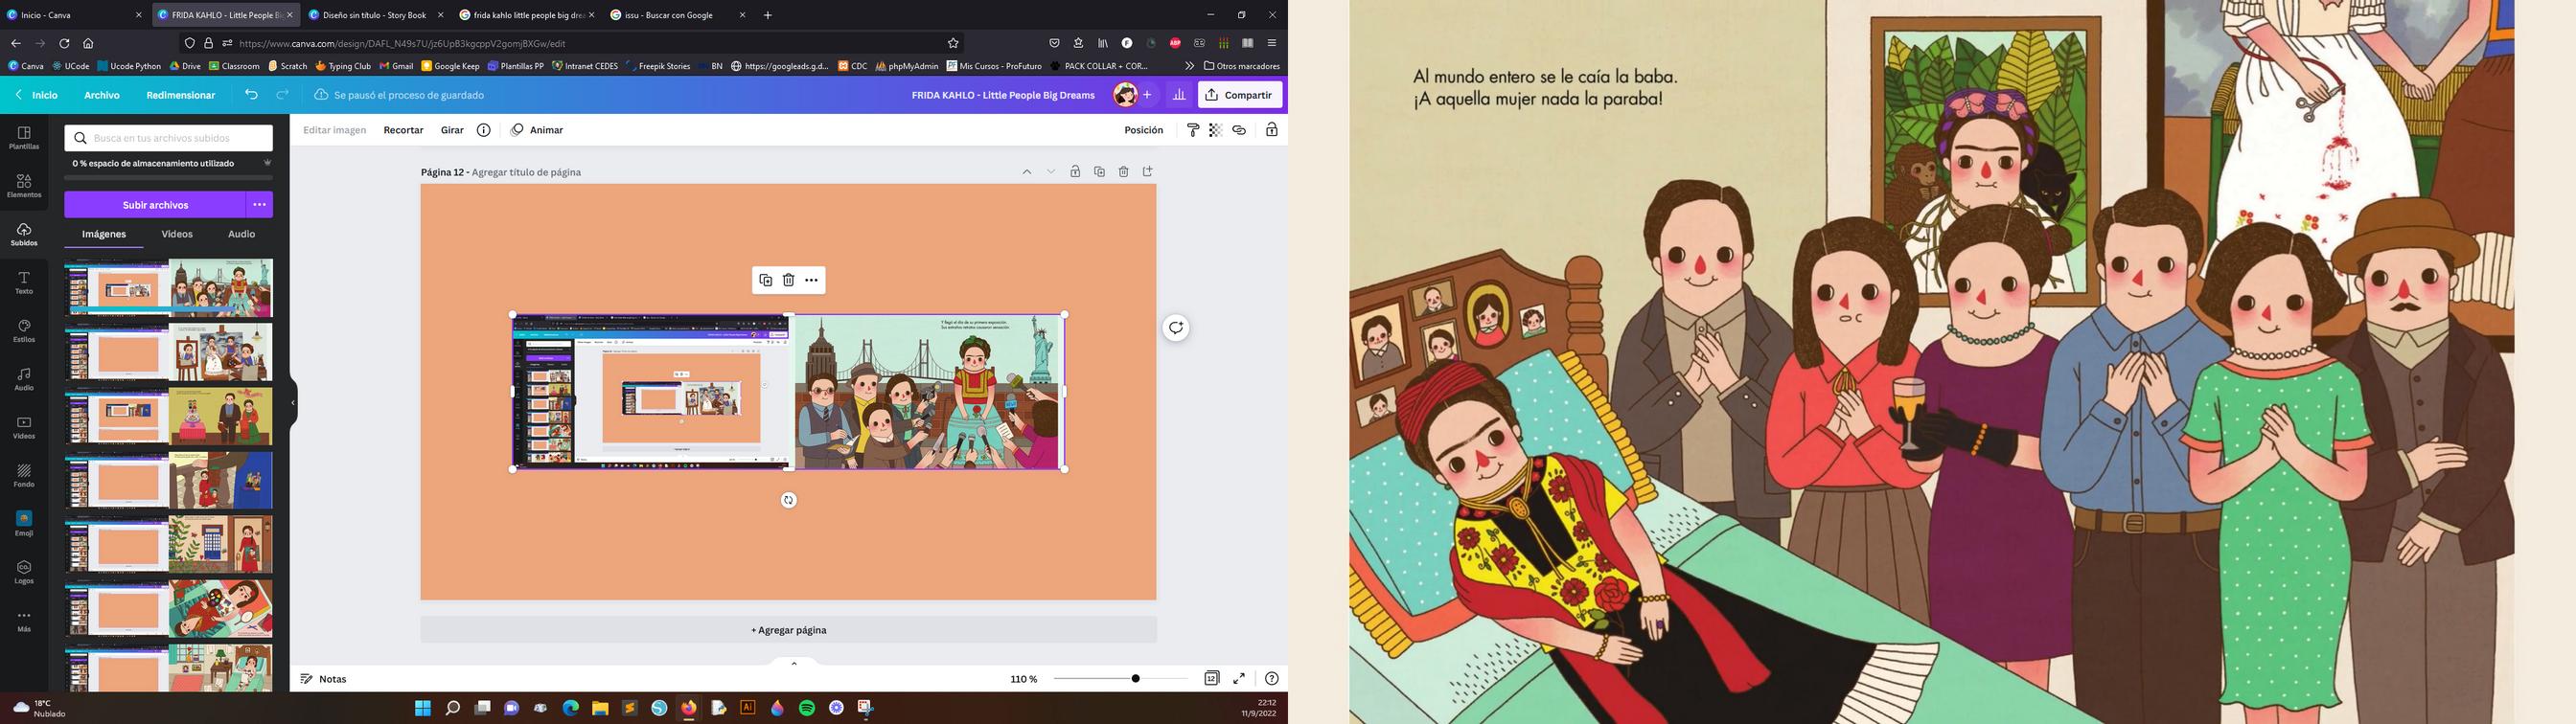Open the transparency checkerboard icon
2576x724 pixels.
pyautogui.click(x=1216, y=130)
